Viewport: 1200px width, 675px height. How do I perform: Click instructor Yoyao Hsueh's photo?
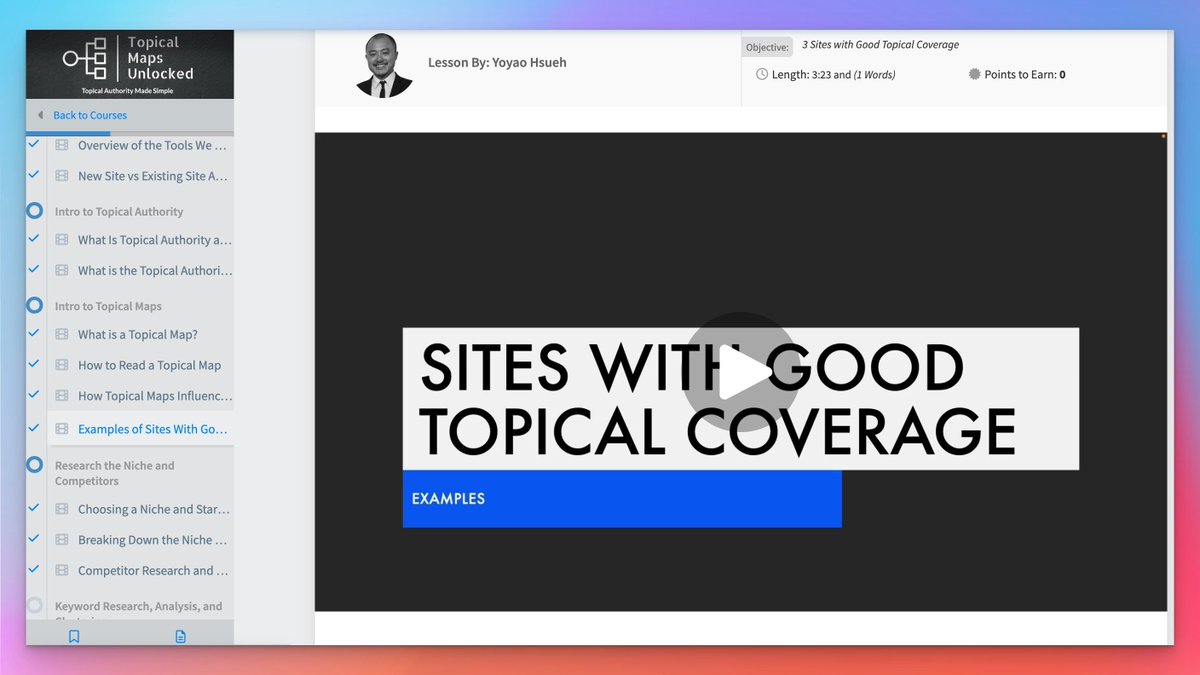[384, 67]
